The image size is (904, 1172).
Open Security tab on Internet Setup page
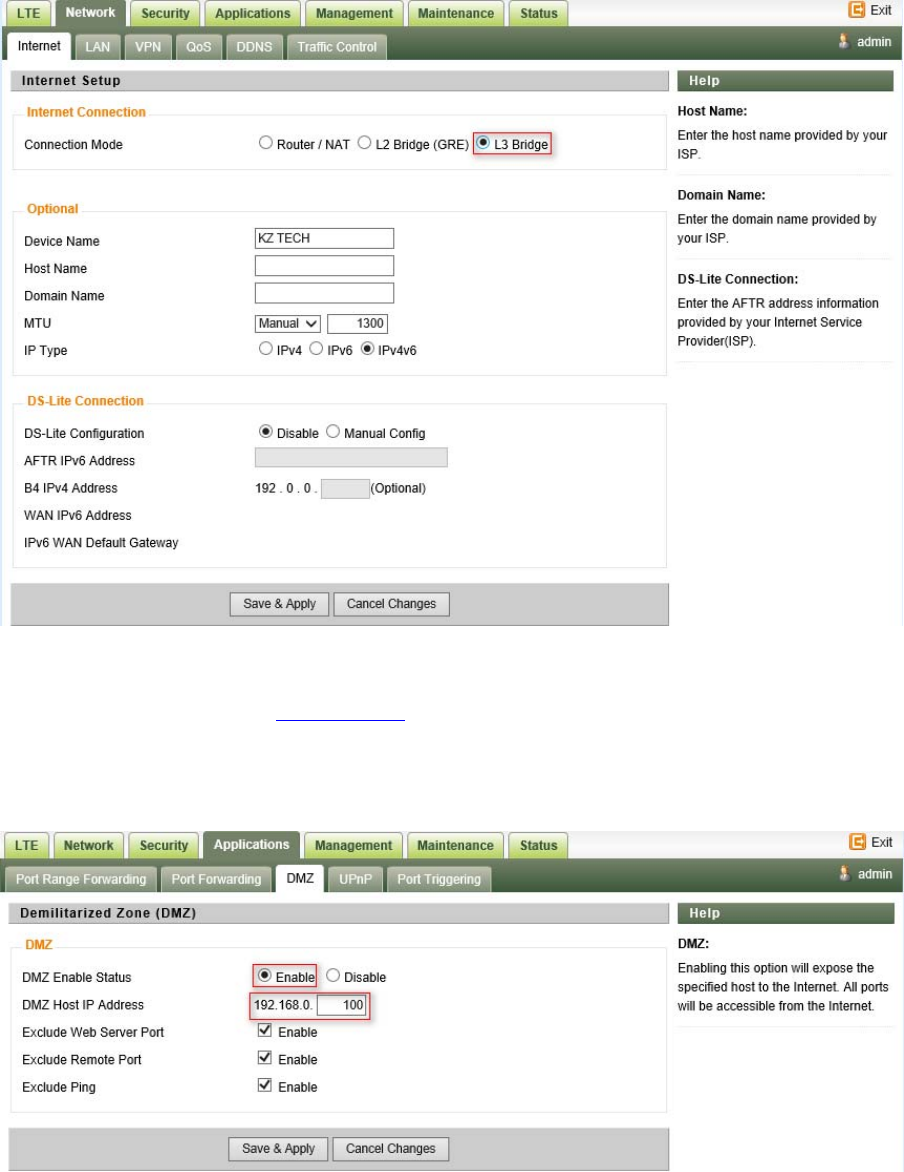(x=165, y=13)
